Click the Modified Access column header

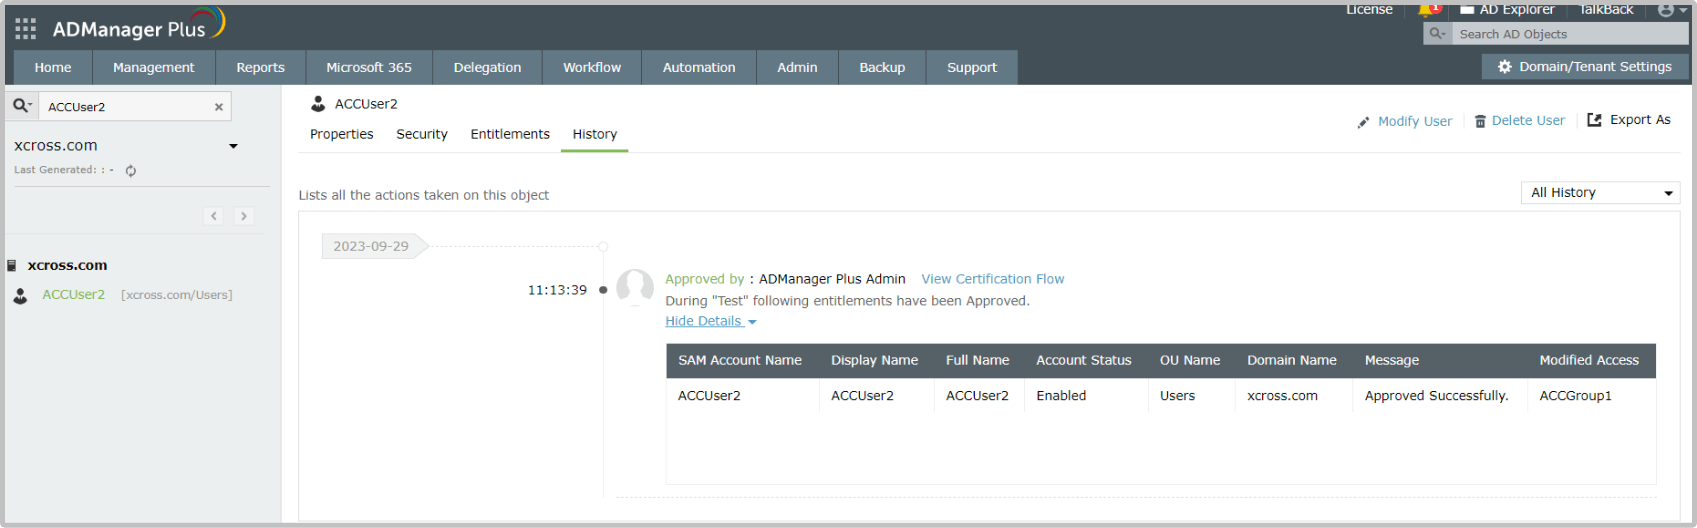click(x=1589, y=360)
